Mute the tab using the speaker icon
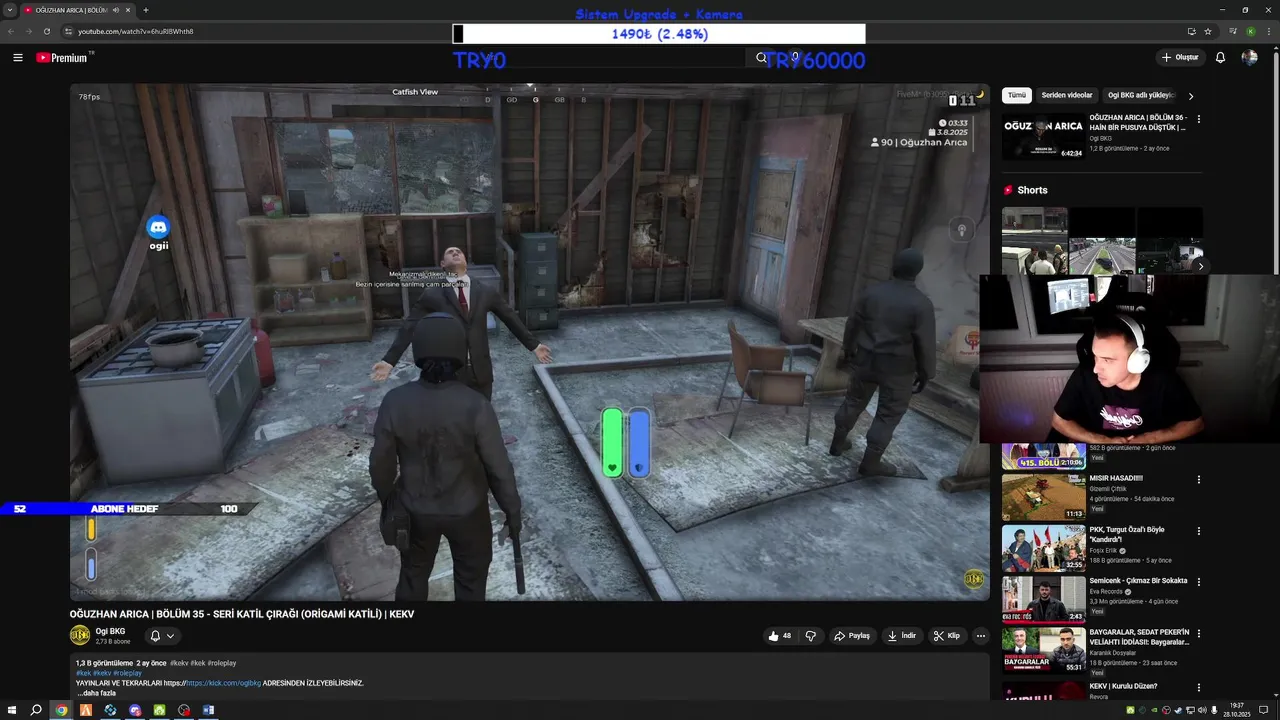Image resolution: width=1280 pixels, height=720 pixels. 116,10
